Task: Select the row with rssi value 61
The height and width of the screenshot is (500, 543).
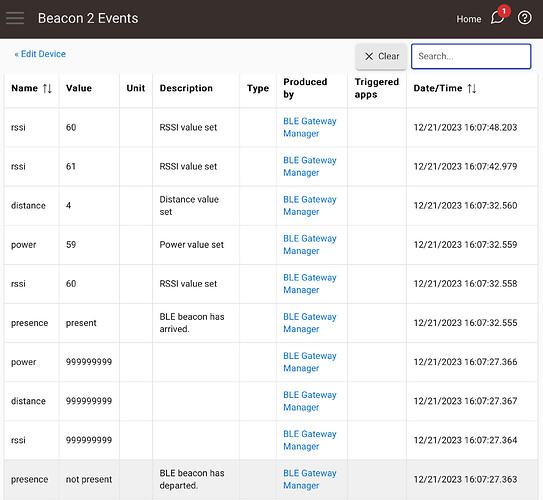Action: 271,167
